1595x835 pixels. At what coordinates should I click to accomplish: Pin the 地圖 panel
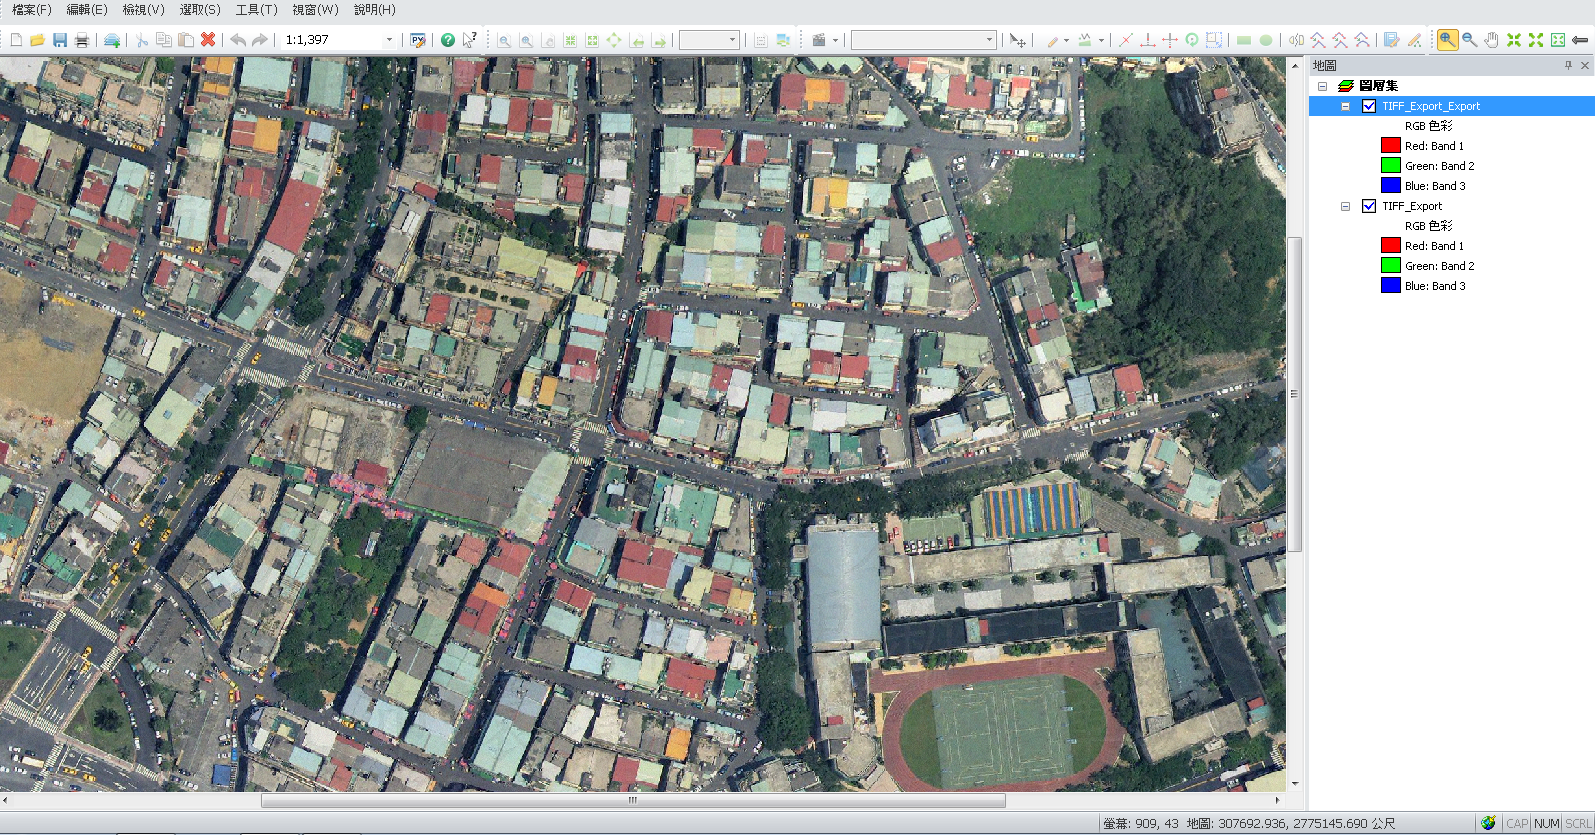[1568, 65]
